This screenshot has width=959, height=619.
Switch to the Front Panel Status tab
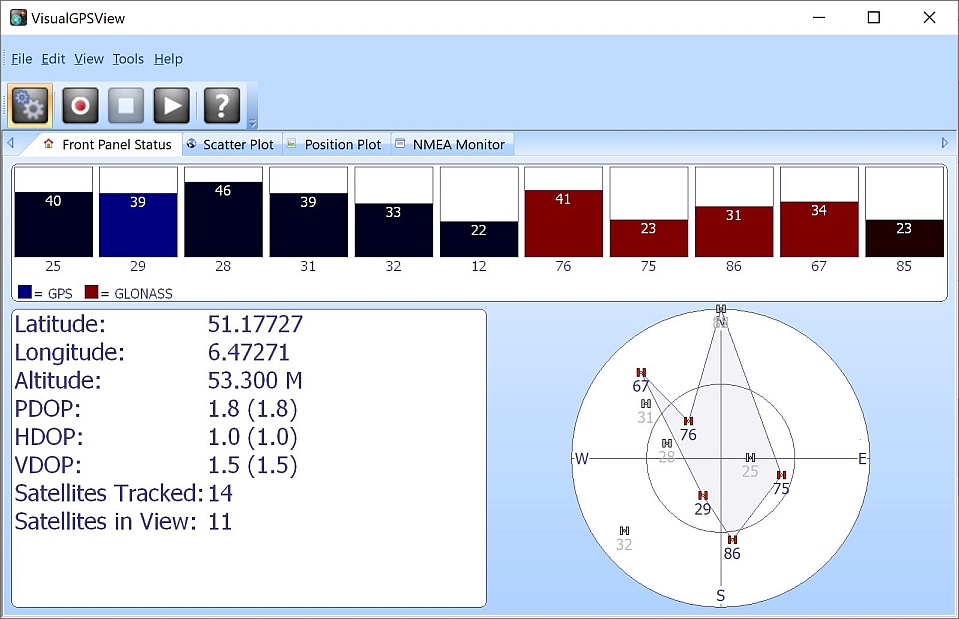(109, 144)
